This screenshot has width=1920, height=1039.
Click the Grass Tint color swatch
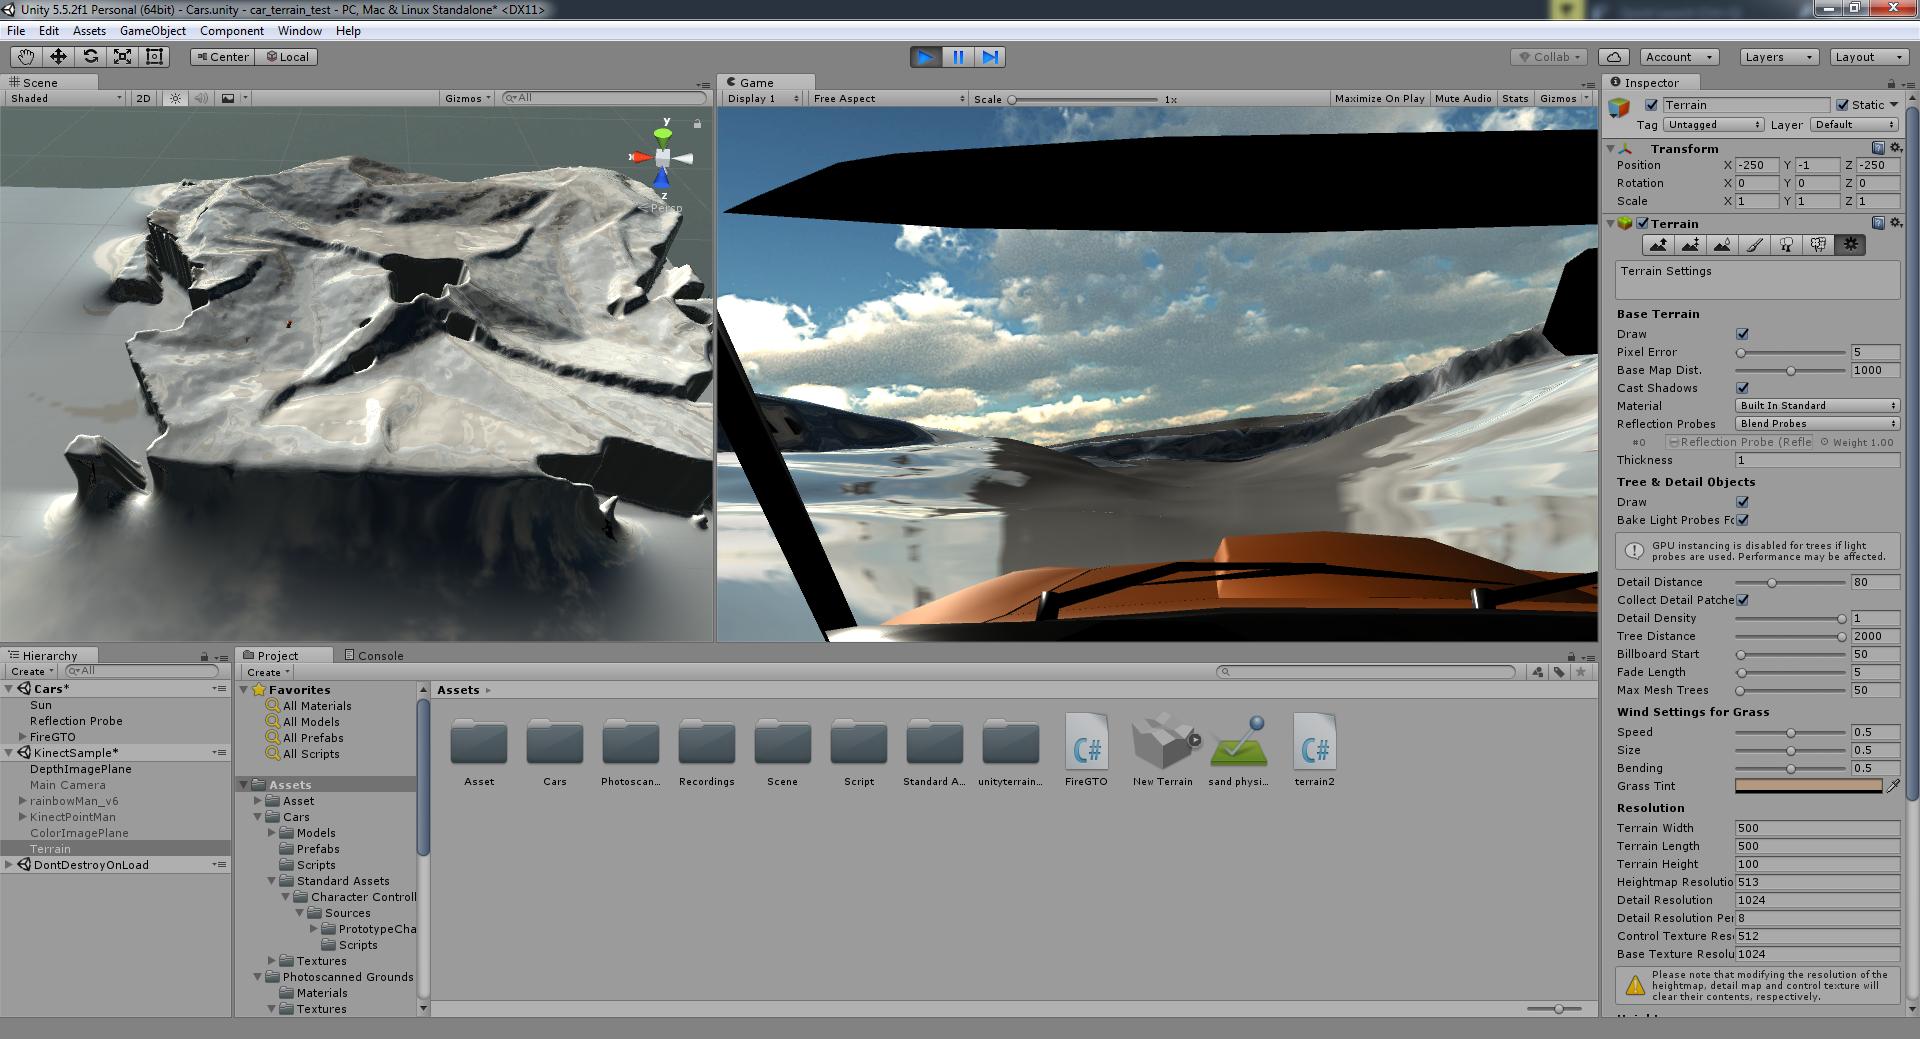click(1809, 786)
